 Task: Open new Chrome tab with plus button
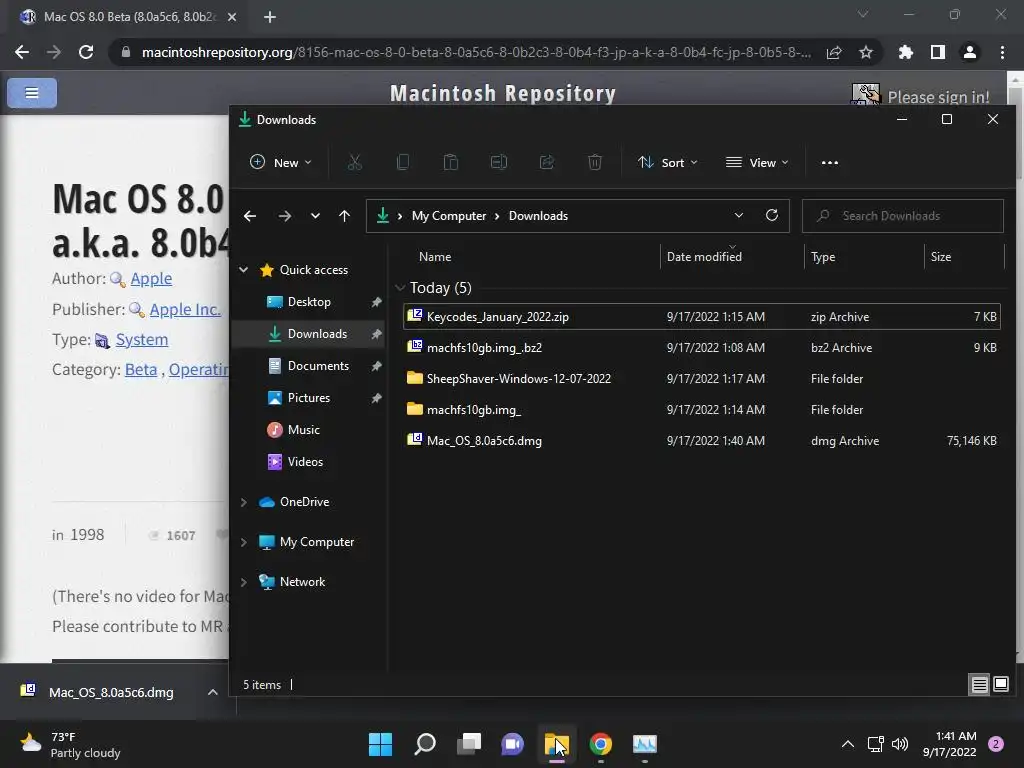270,17
